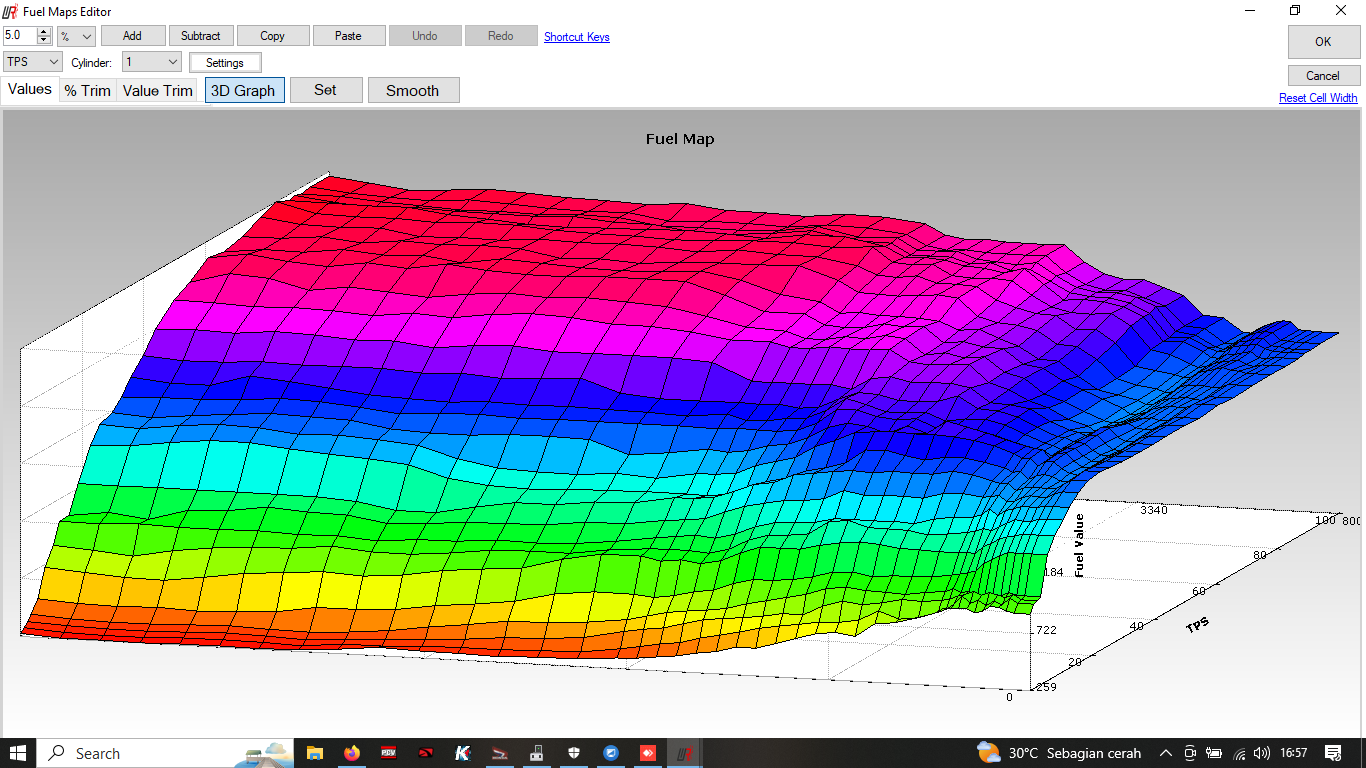The image size is (1366, 768).
Task: Select the active Fuel Maps Editor taskbar icon
Action: coord(685,753)
